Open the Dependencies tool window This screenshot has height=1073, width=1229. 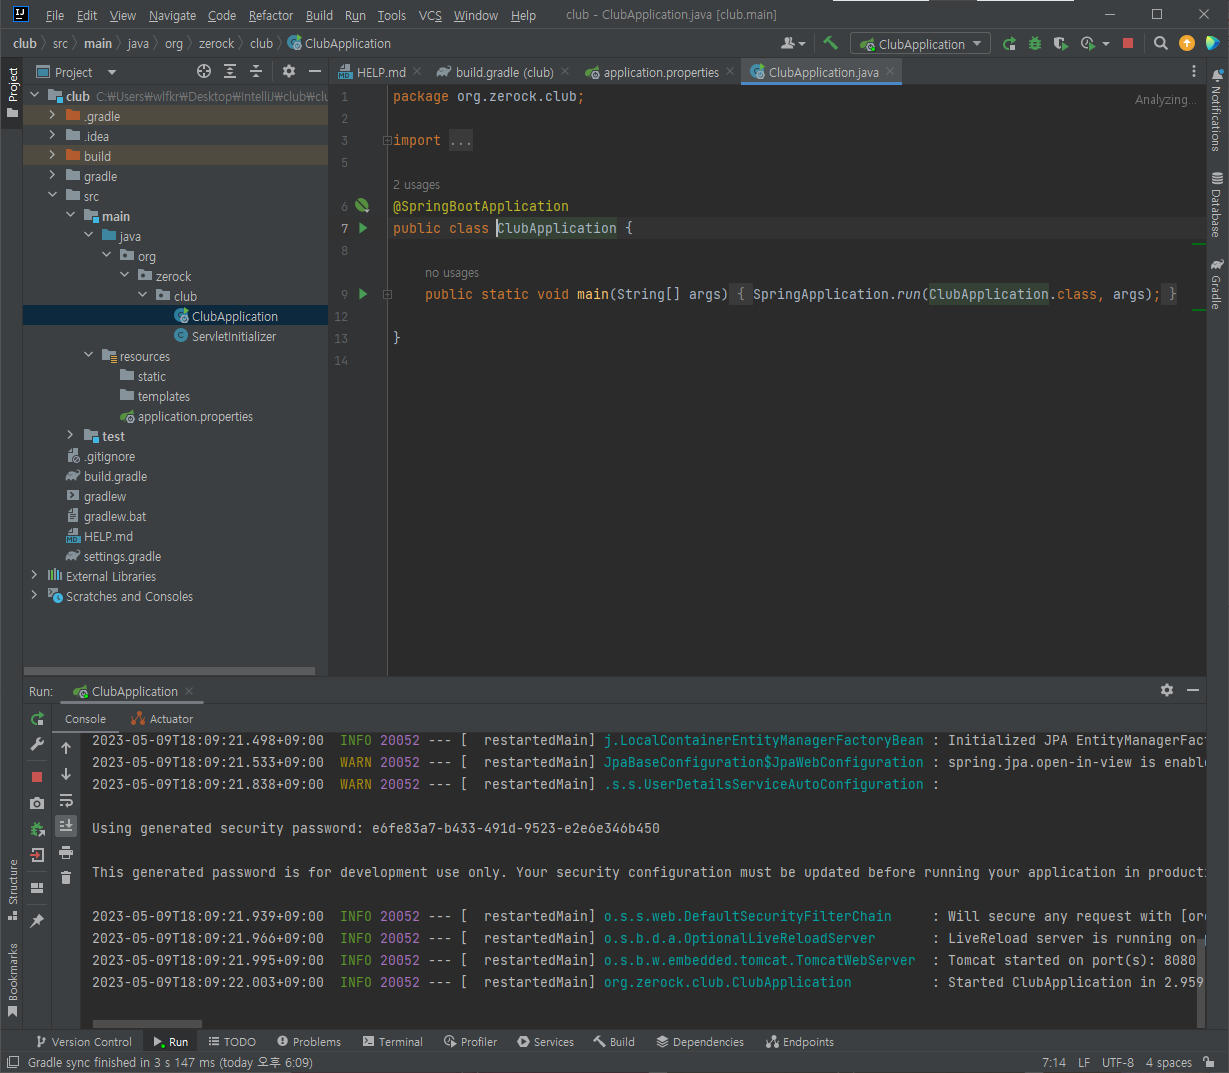coord(700,1042)
